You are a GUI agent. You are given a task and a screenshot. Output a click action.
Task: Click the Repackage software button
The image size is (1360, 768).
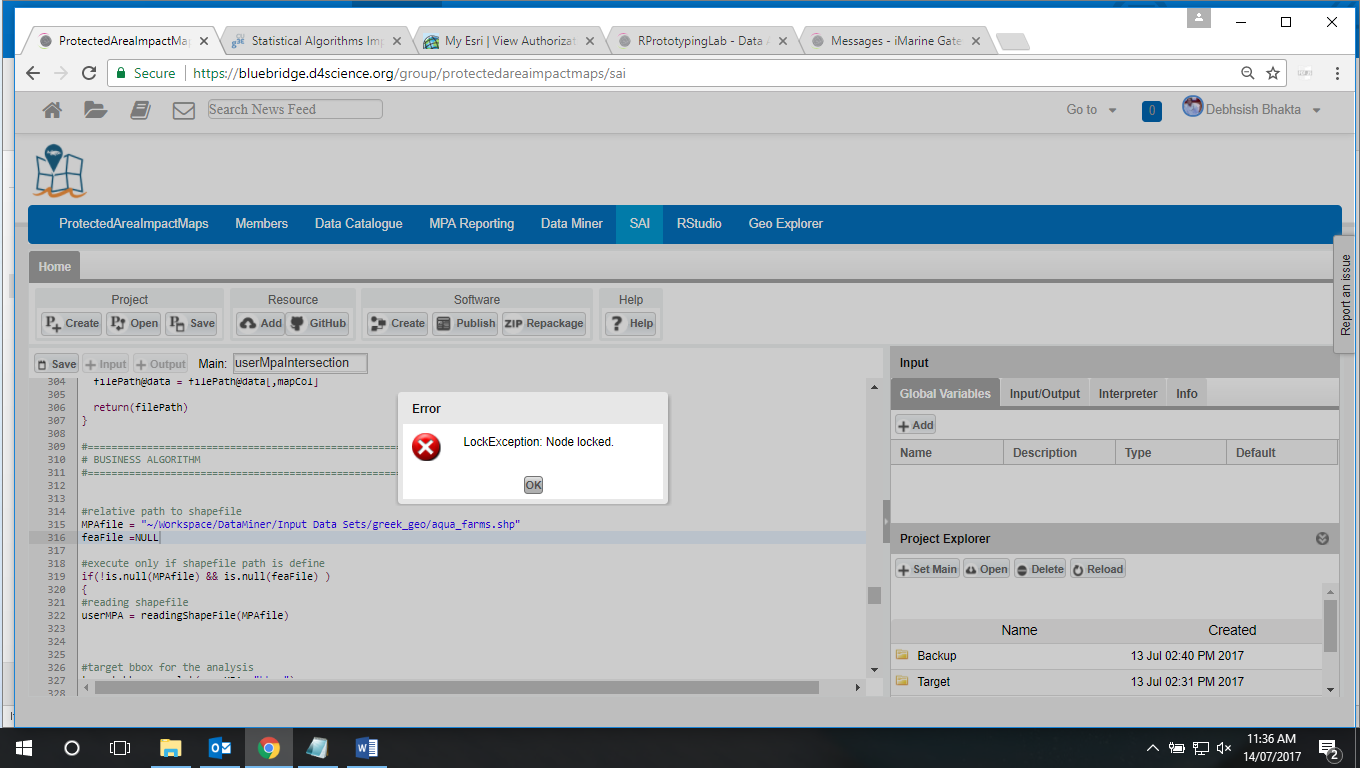pos(544,323)
